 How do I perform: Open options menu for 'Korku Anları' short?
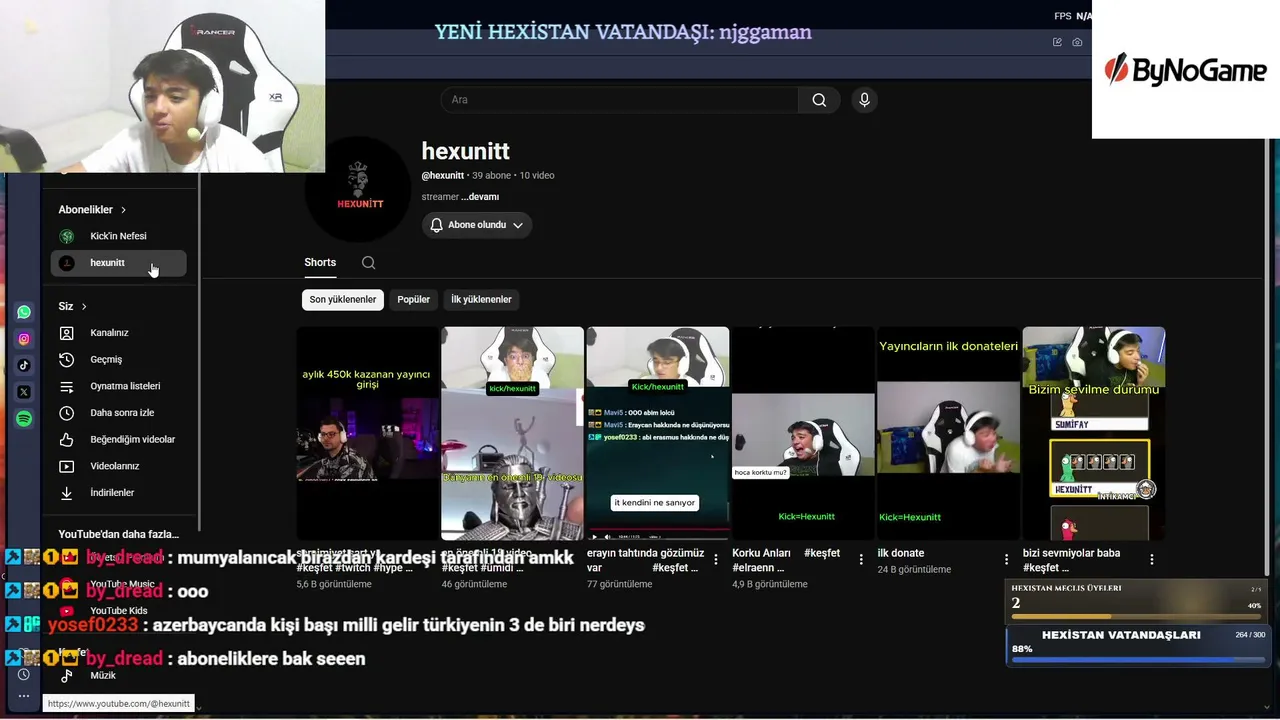[861, 560]
